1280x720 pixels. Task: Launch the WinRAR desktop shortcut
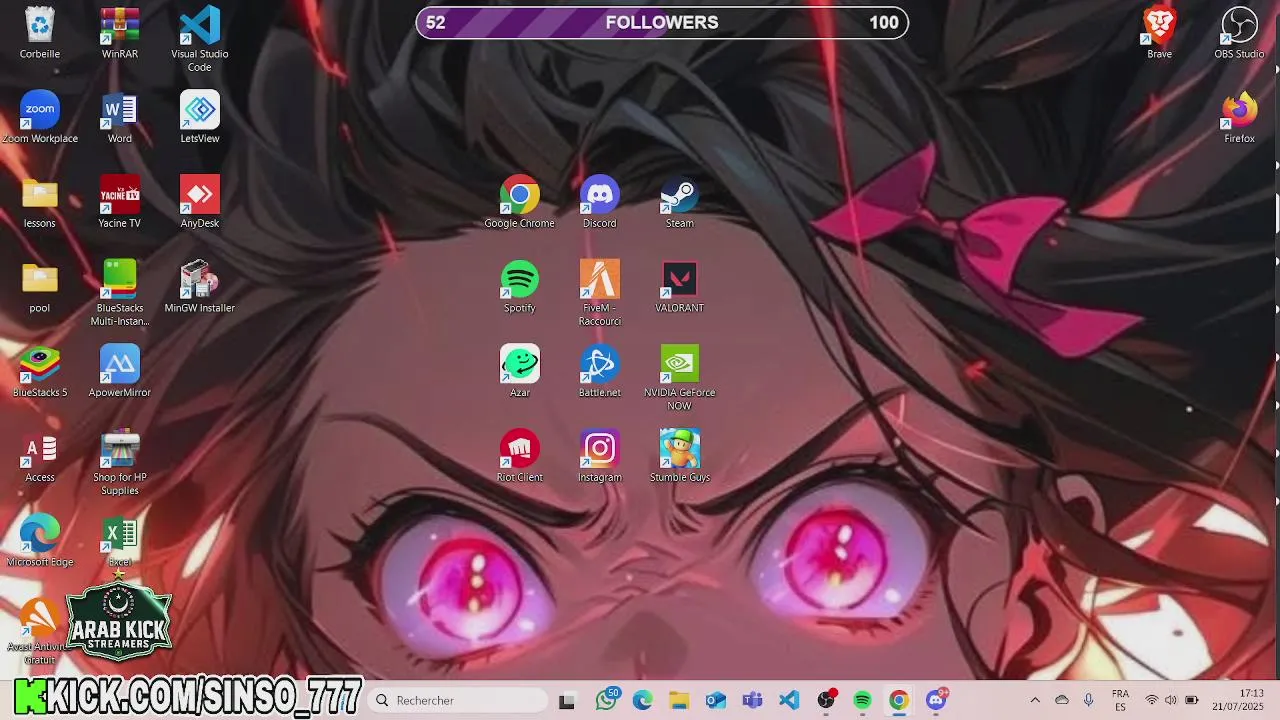coord(120,33)
